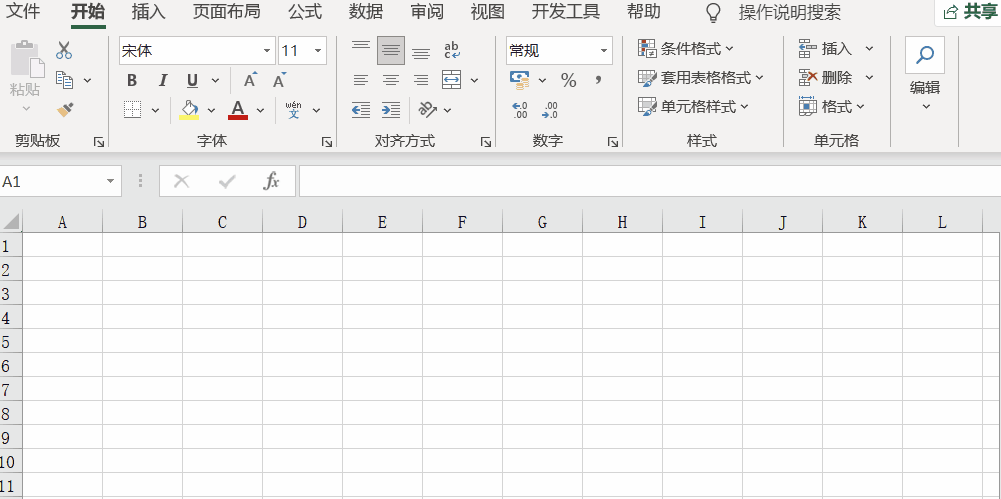The image size is (1001, 499).
Task: Open 套用表格格式 table format menu
Action: point(700,78)
